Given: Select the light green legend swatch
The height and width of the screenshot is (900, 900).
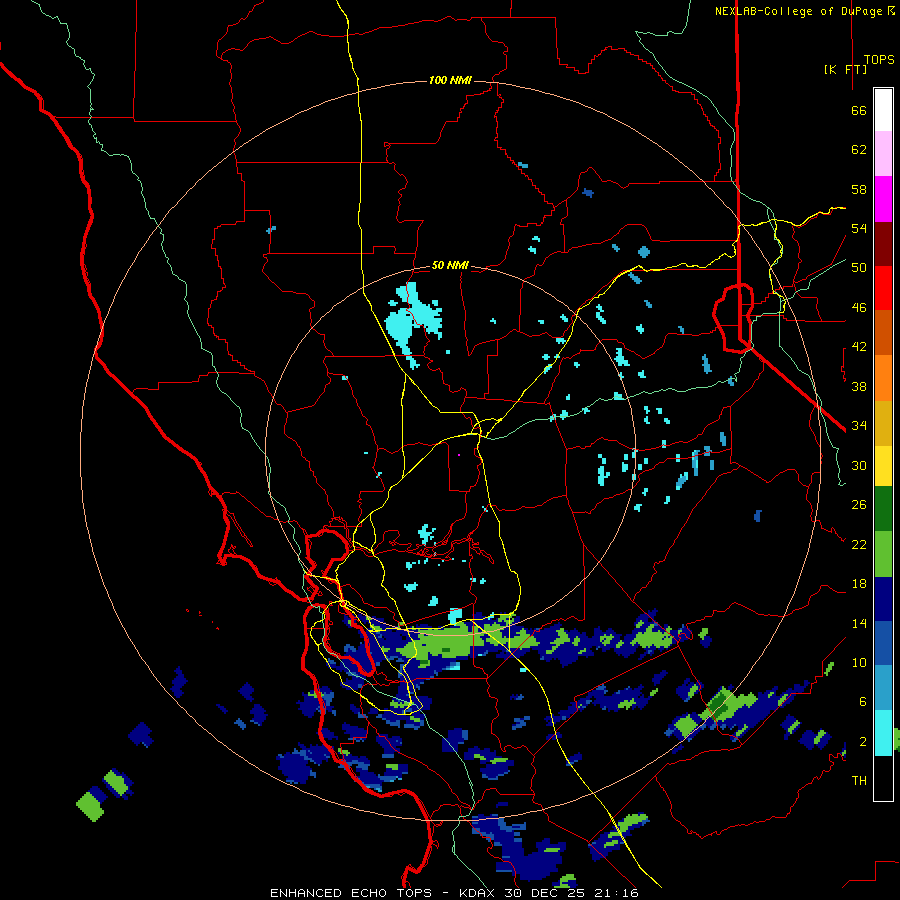Looking at the screenshot, I should (883, 554).
